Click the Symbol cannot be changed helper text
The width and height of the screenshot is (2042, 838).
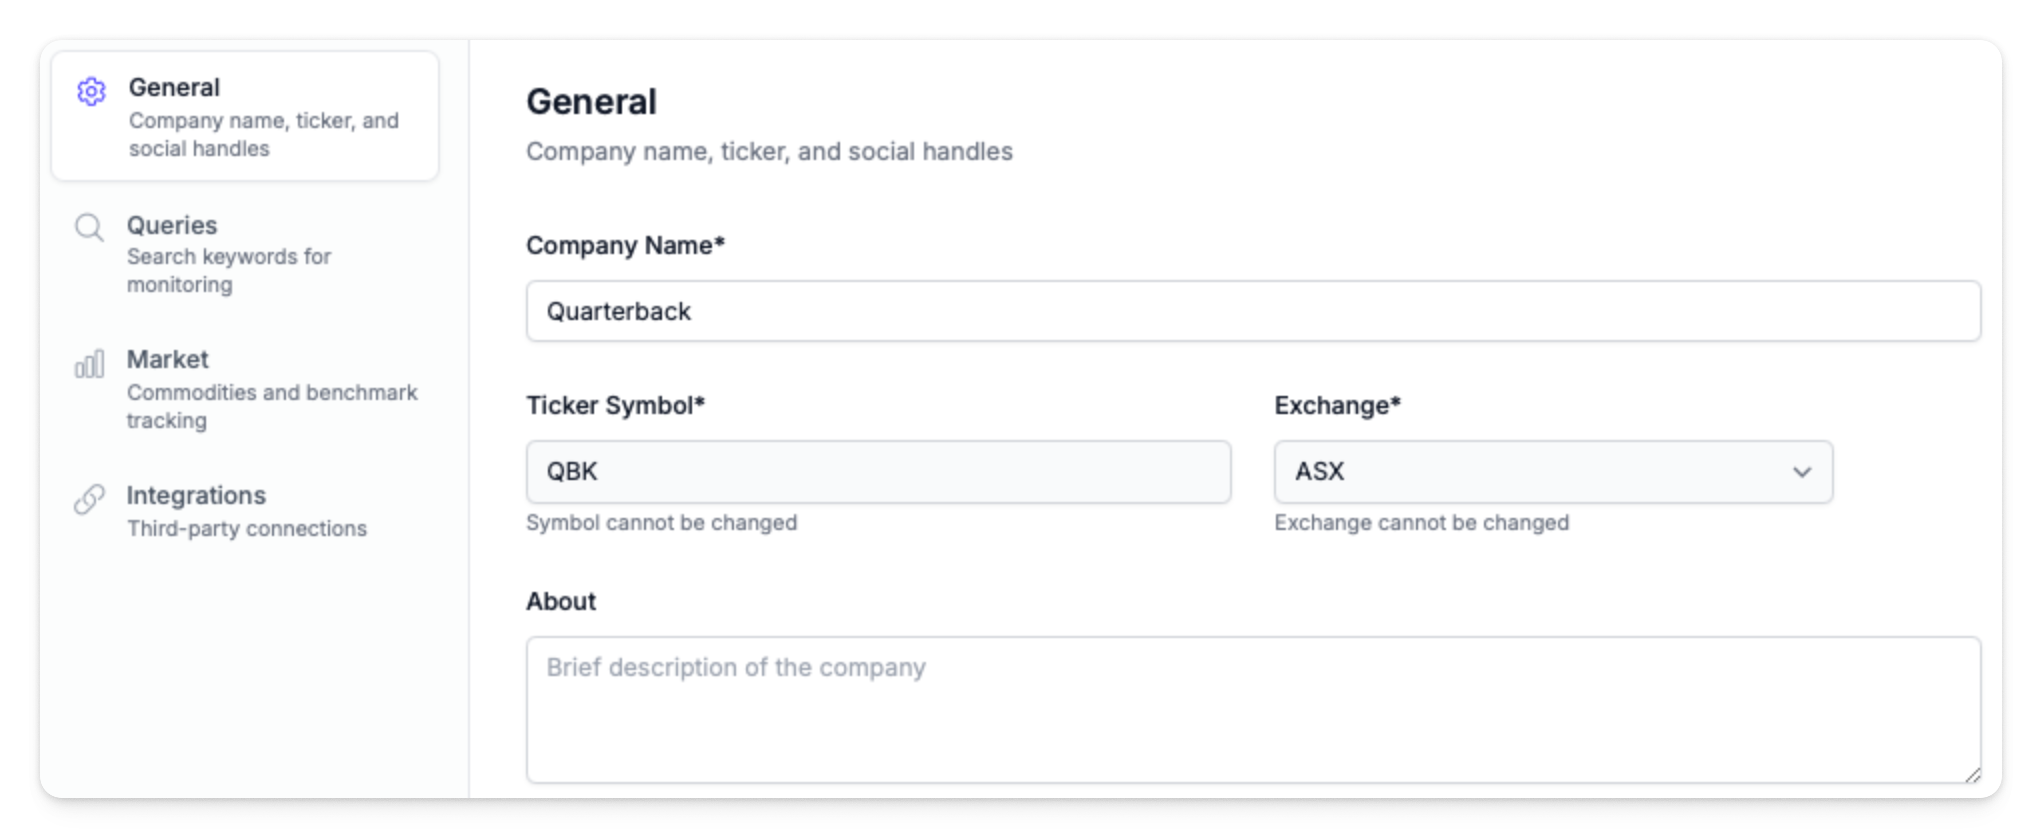pyautogui.click(x=661, y=522)
